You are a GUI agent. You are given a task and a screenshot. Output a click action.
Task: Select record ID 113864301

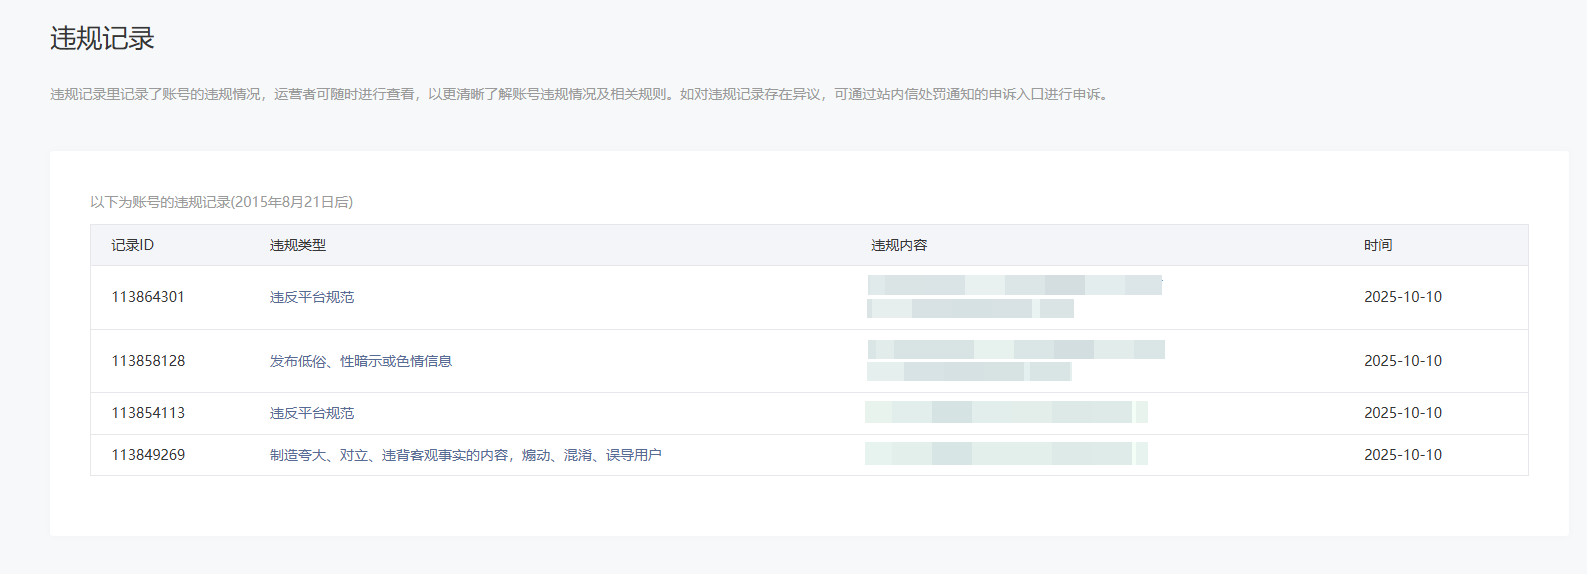point(148,297)
